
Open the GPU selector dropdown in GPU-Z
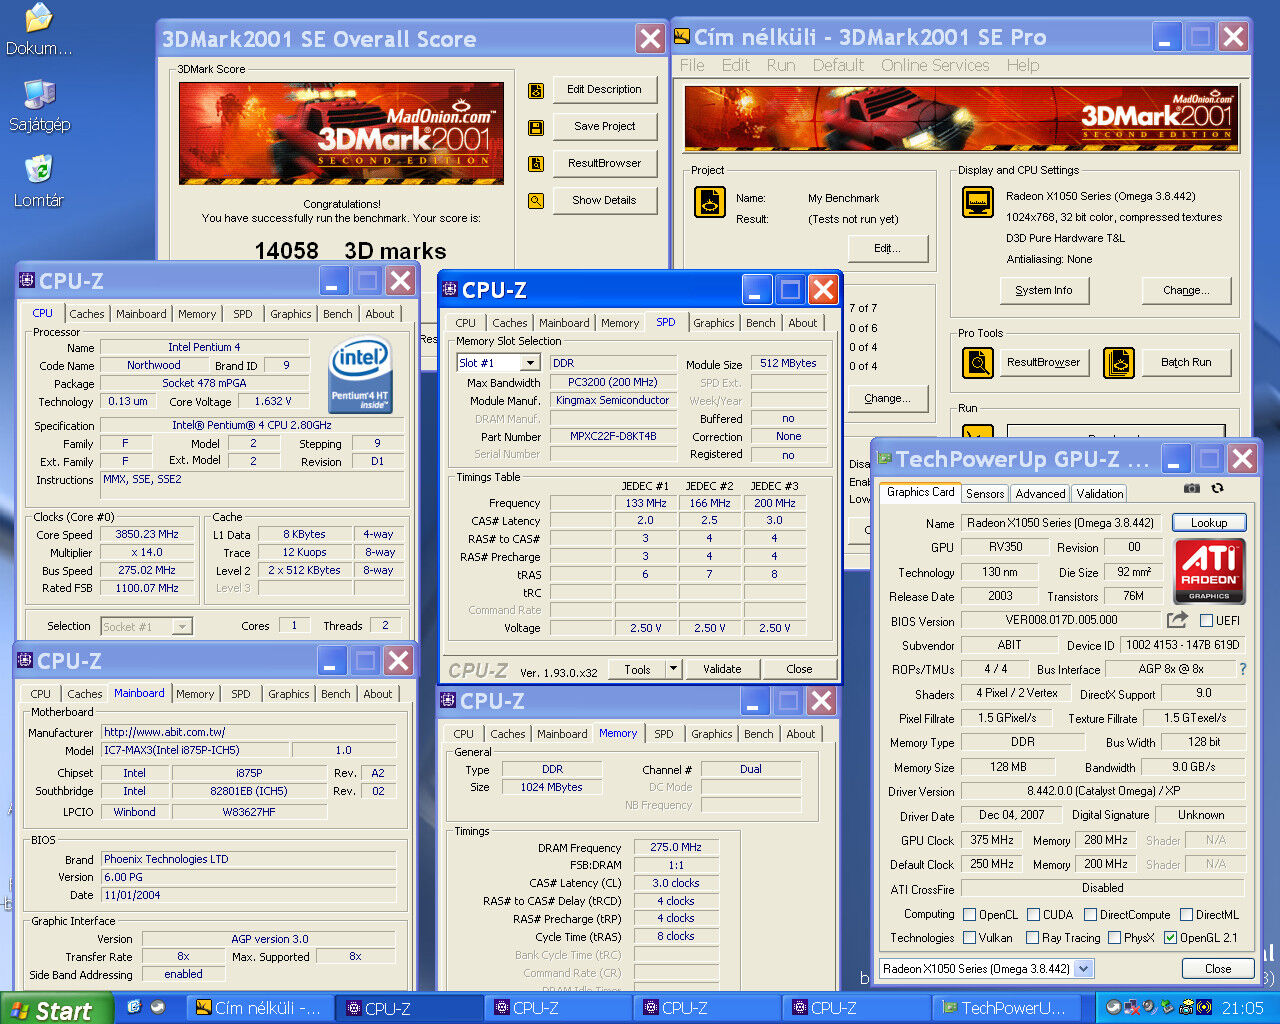[x=1084, y=968]
